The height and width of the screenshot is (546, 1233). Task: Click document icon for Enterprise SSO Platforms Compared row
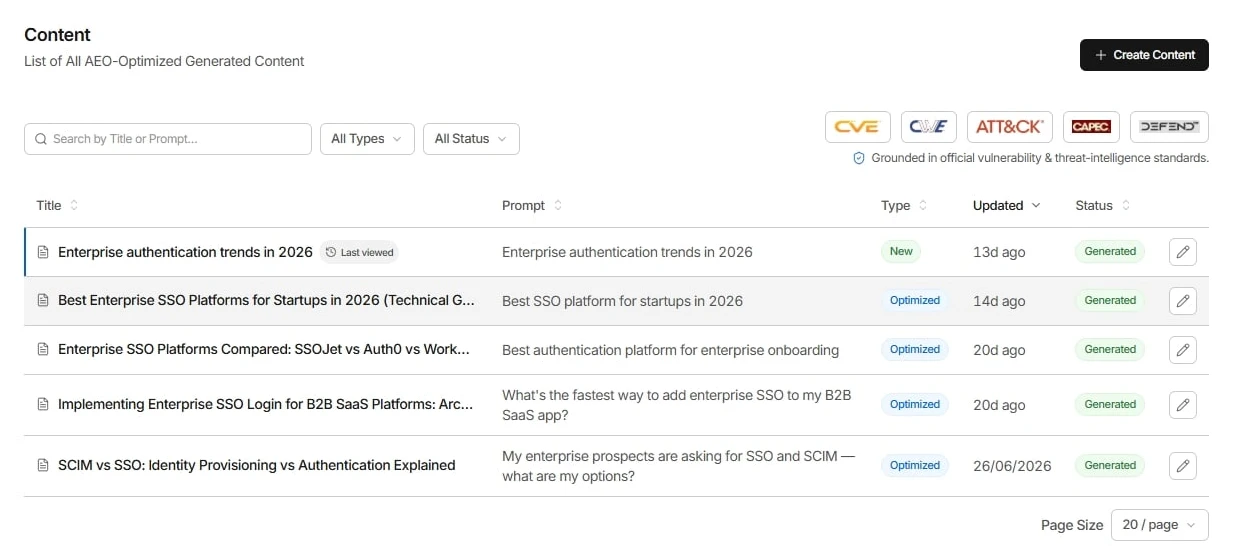coord(43,350)
